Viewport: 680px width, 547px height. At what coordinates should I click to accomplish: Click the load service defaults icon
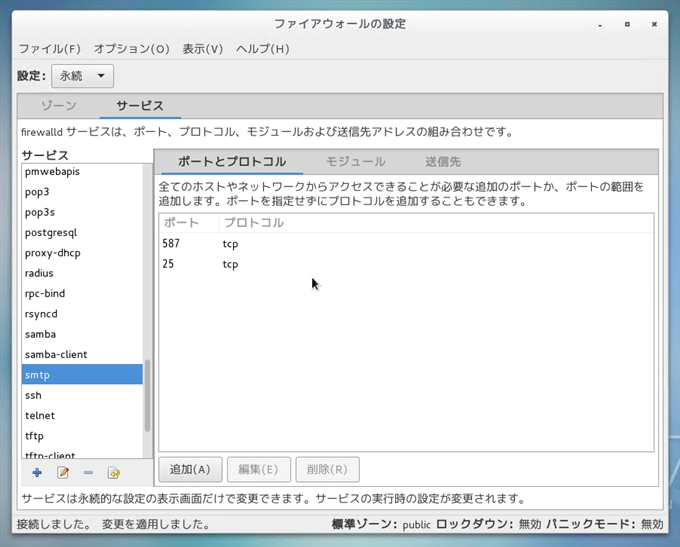coord(114,472)
